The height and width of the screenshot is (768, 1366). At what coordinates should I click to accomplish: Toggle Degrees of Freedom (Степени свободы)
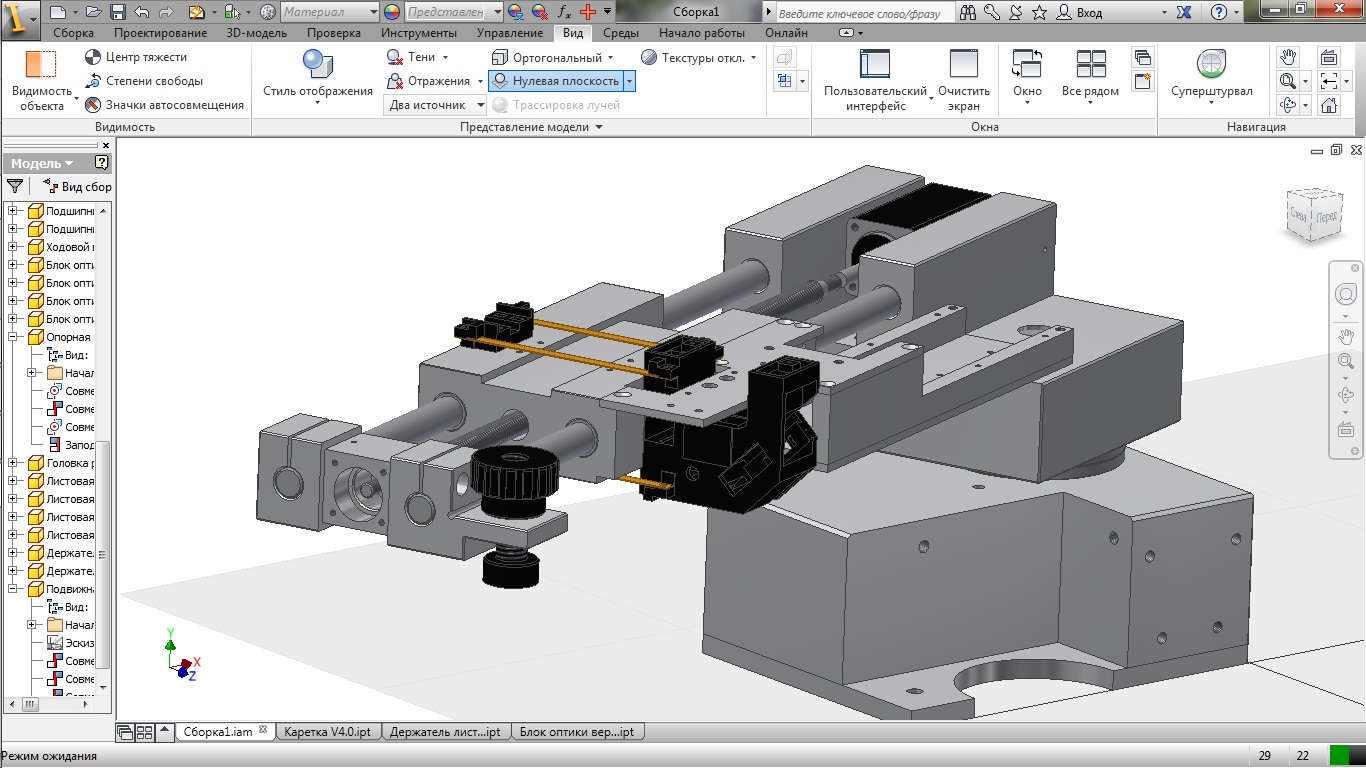click(93, 81)
